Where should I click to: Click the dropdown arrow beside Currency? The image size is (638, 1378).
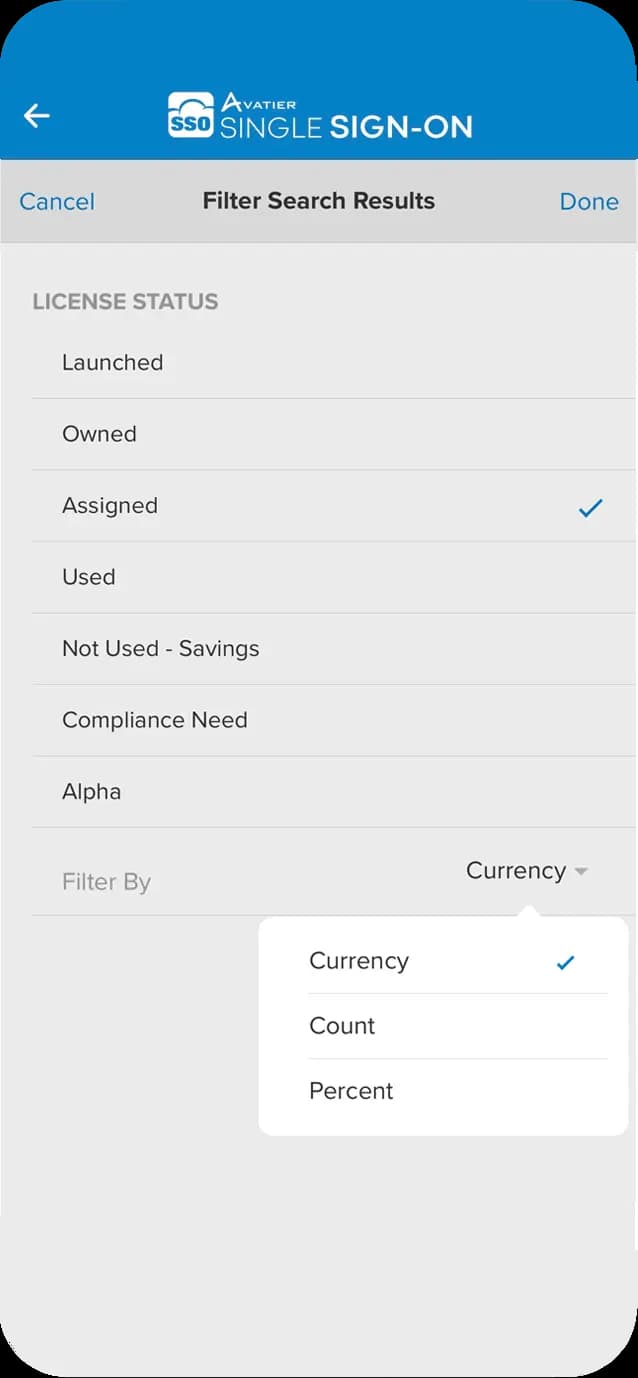pos(581,872)
